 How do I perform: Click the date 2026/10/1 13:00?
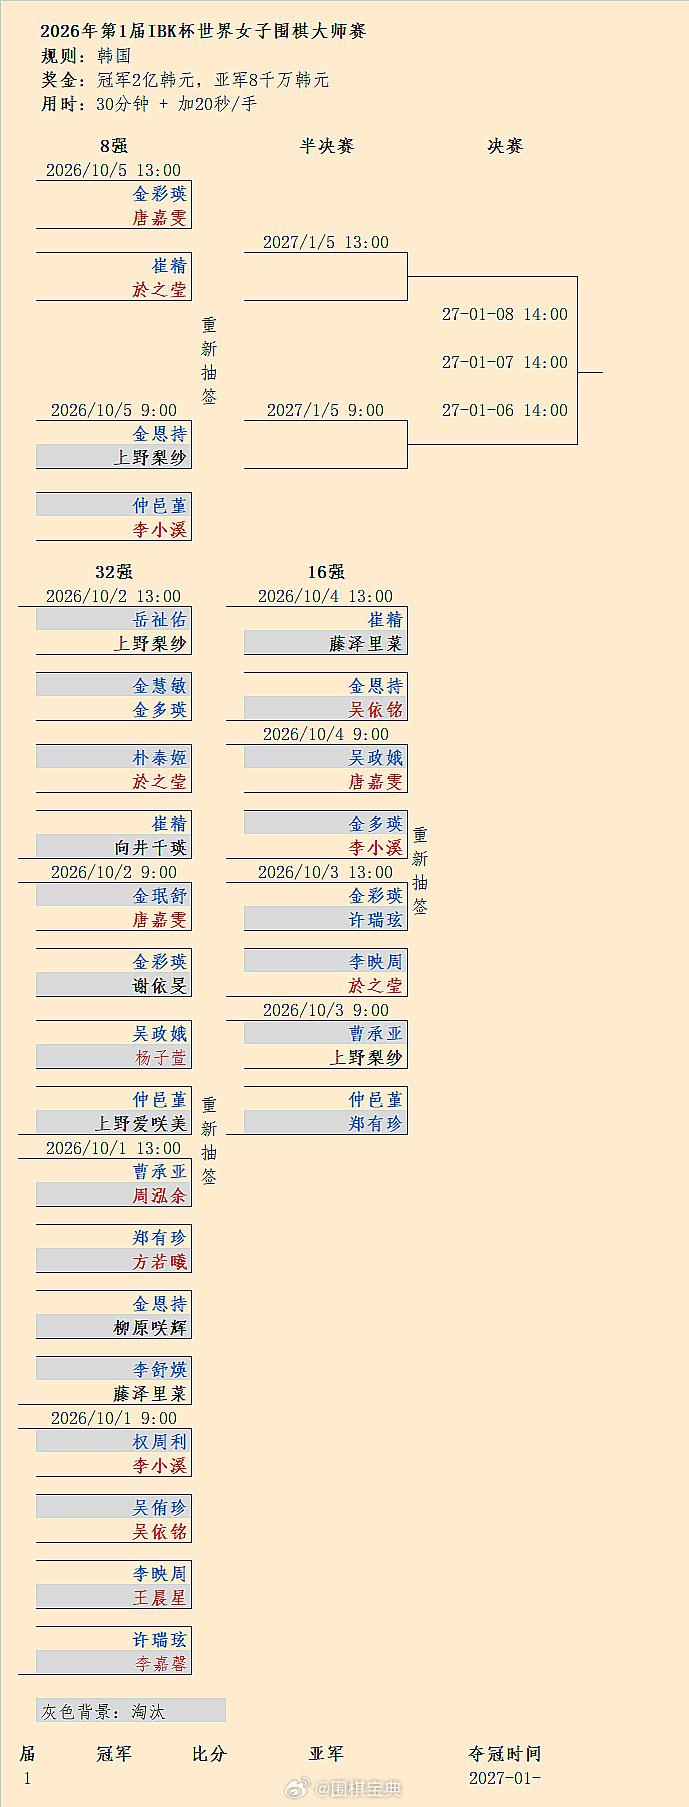114,1148
